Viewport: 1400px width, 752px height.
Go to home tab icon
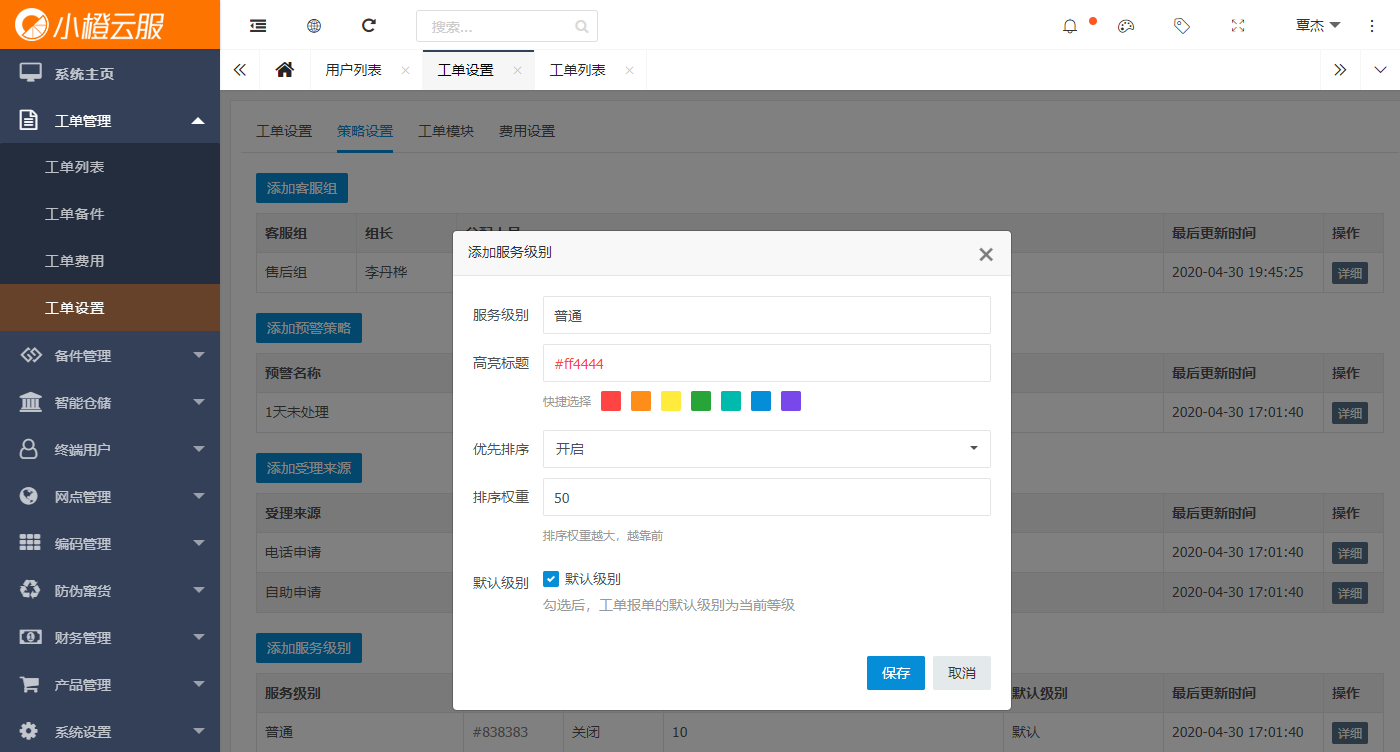click(285, 70)
